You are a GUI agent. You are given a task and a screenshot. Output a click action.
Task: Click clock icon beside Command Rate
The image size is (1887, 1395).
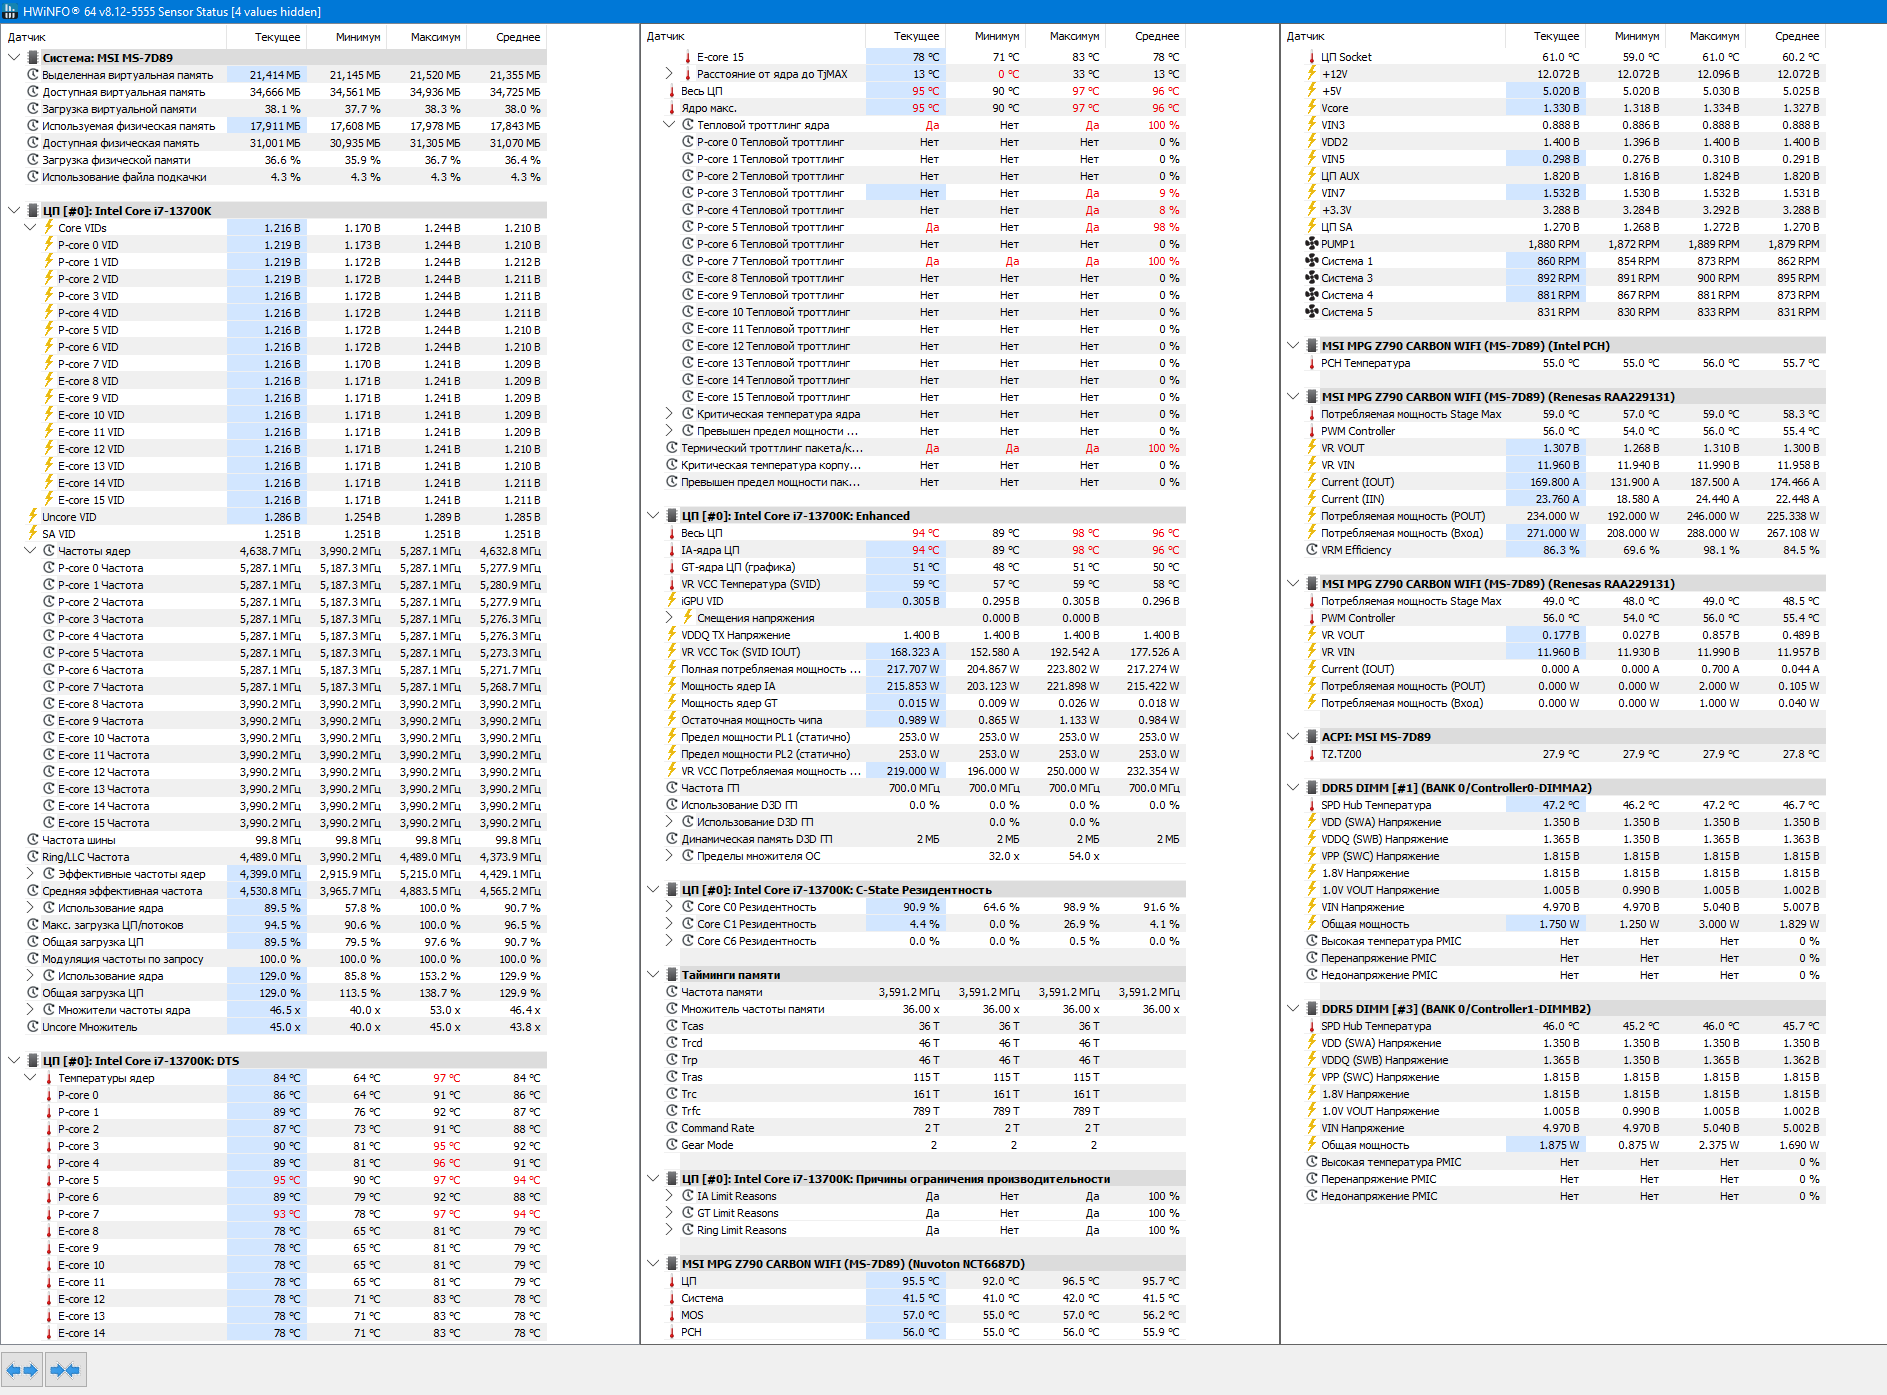point(672,1128)
